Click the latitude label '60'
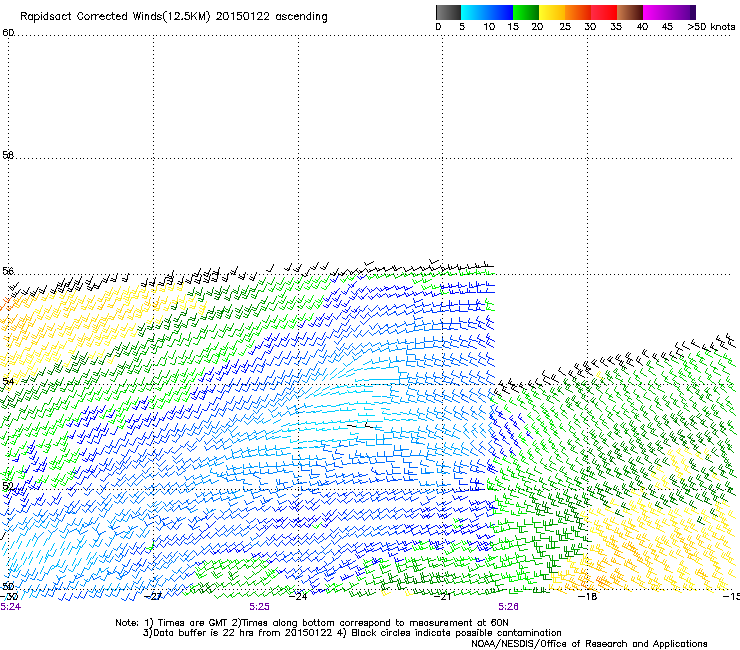 [x=8, y=33]
